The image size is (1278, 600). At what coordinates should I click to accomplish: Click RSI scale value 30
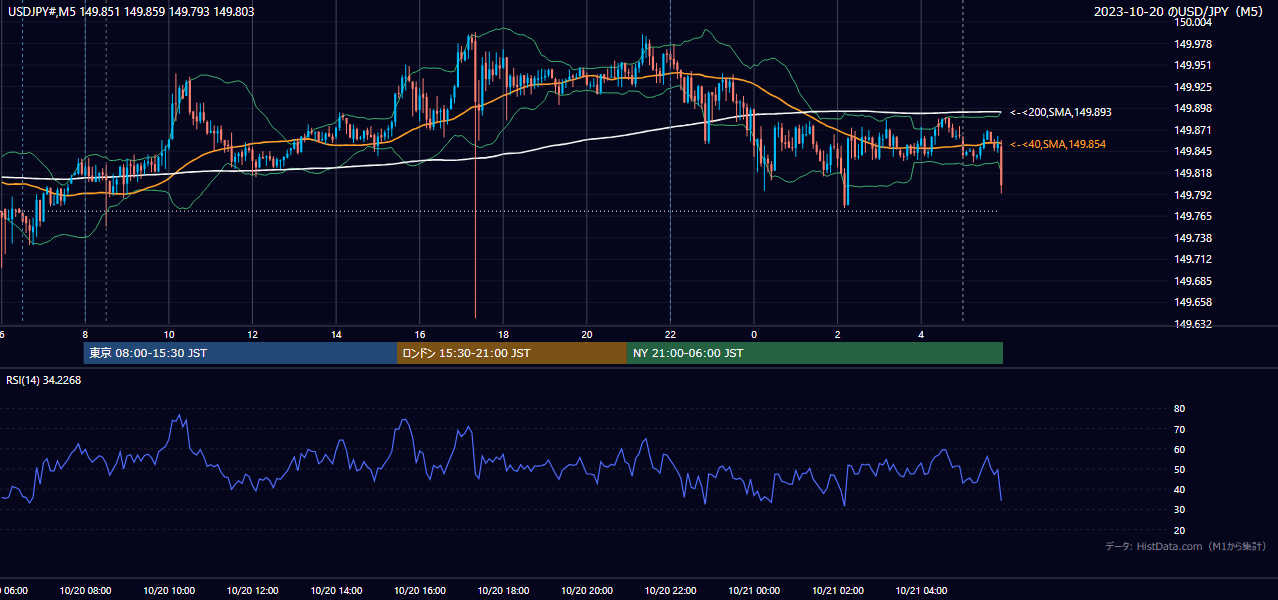[x=1180, y=510]
